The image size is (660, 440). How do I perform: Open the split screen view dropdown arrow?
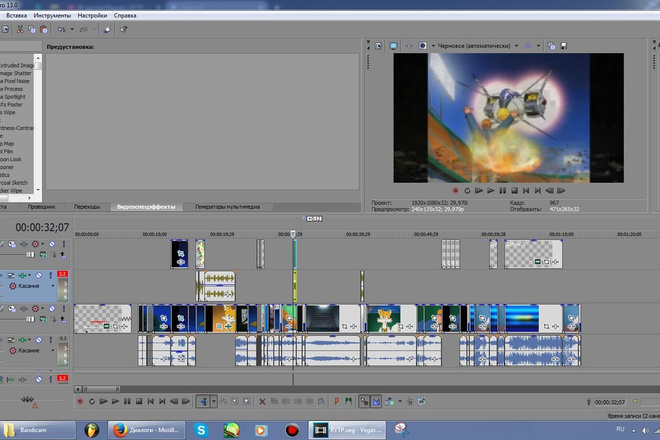click(433, 46)
